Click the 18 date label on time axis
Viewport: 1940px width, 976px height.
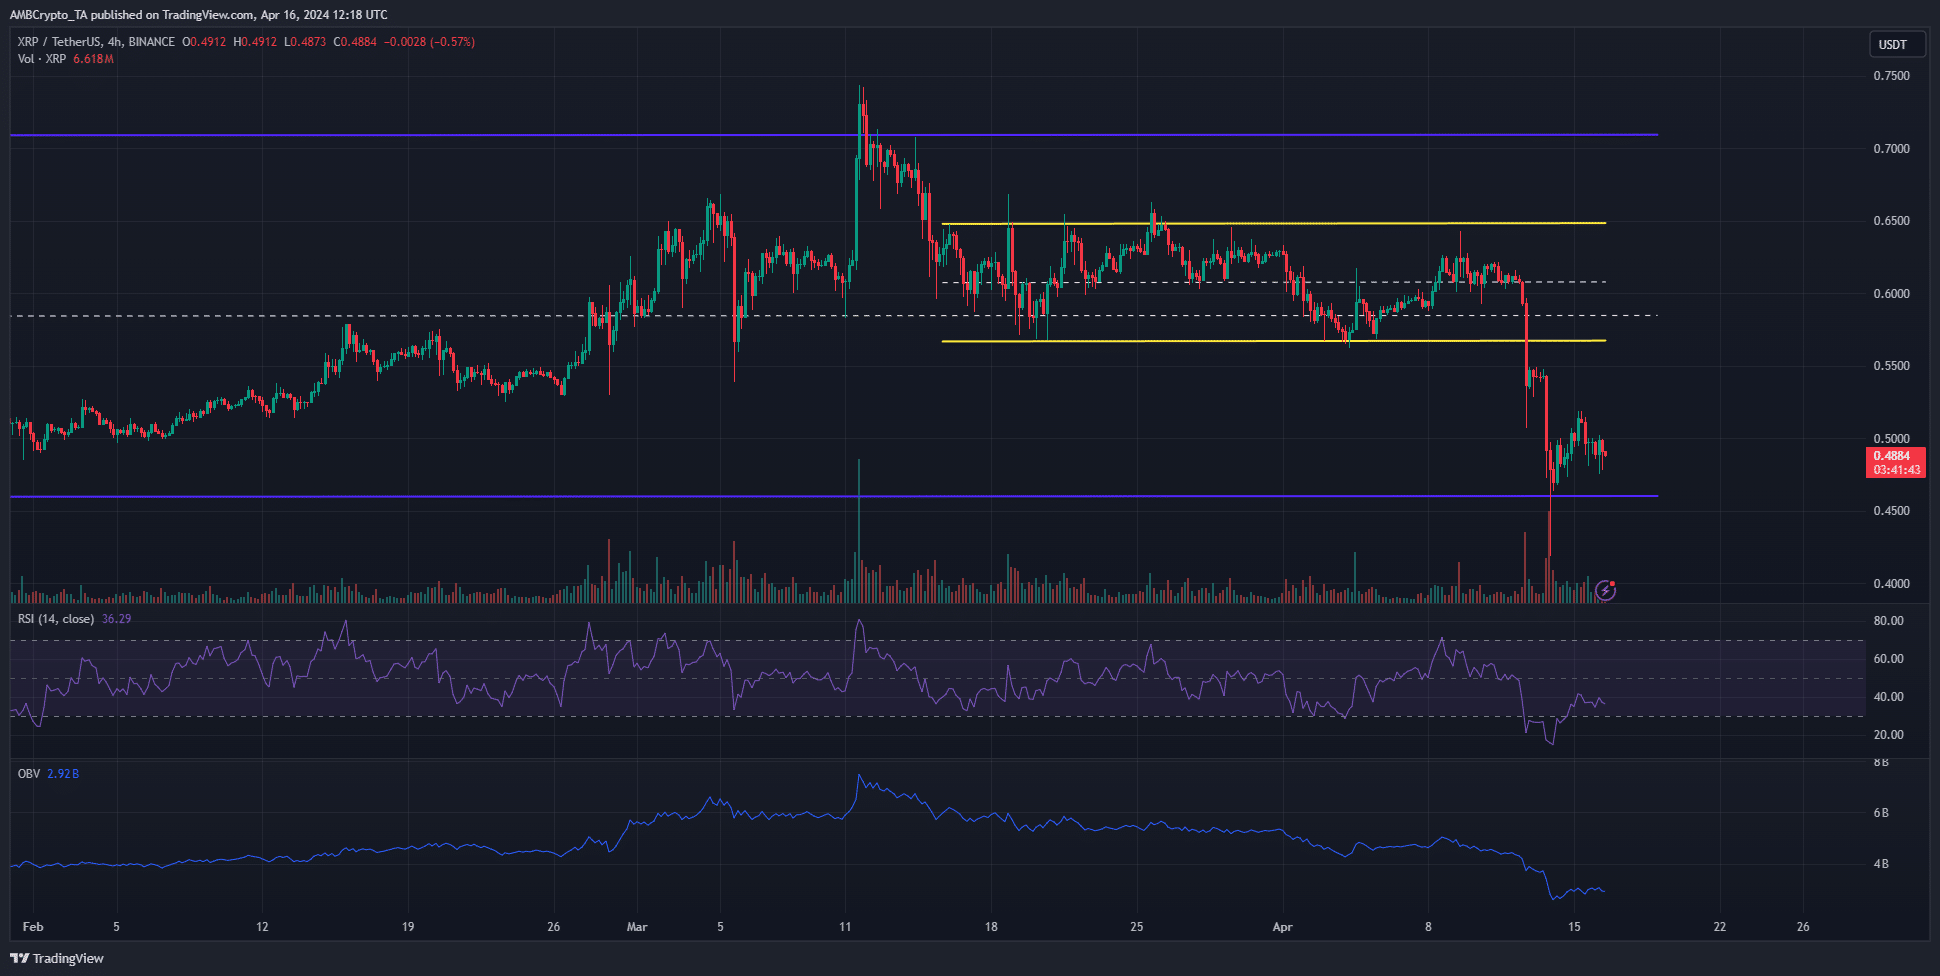(991, 927)
